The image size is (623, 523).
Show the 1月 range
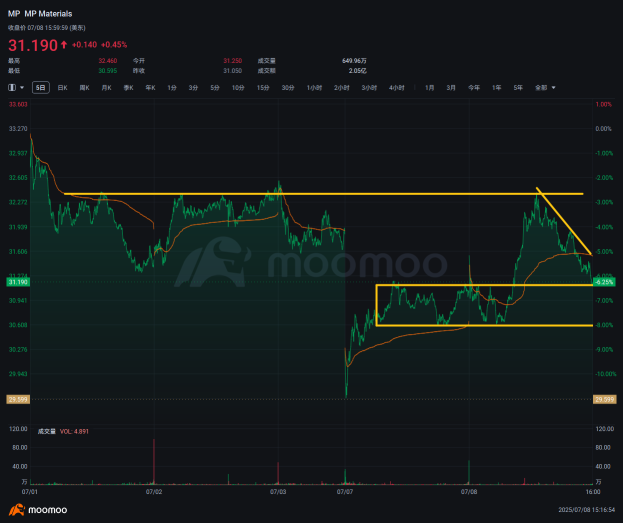429,87
